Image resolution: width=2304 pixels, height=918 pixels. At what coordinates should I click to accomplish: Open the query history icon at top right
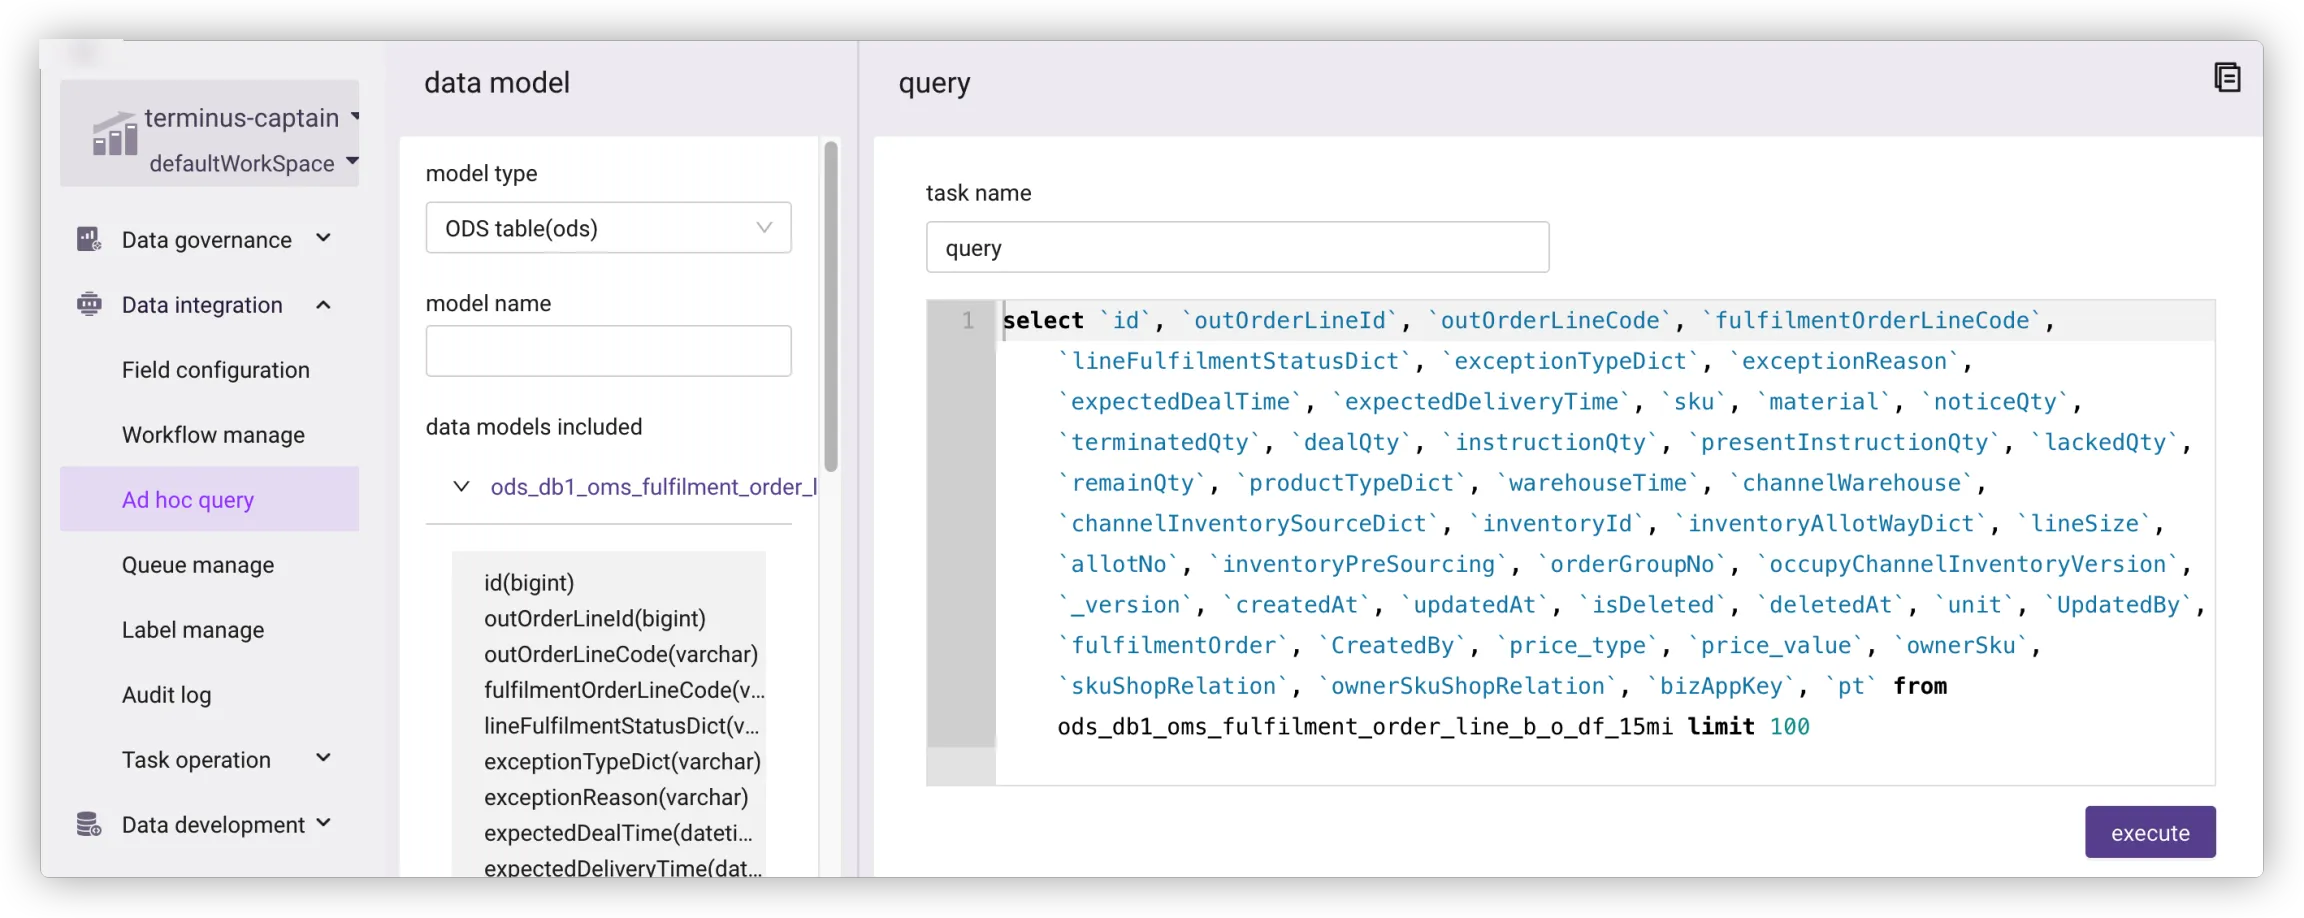pyautogui.click(x=2226, y=78)
